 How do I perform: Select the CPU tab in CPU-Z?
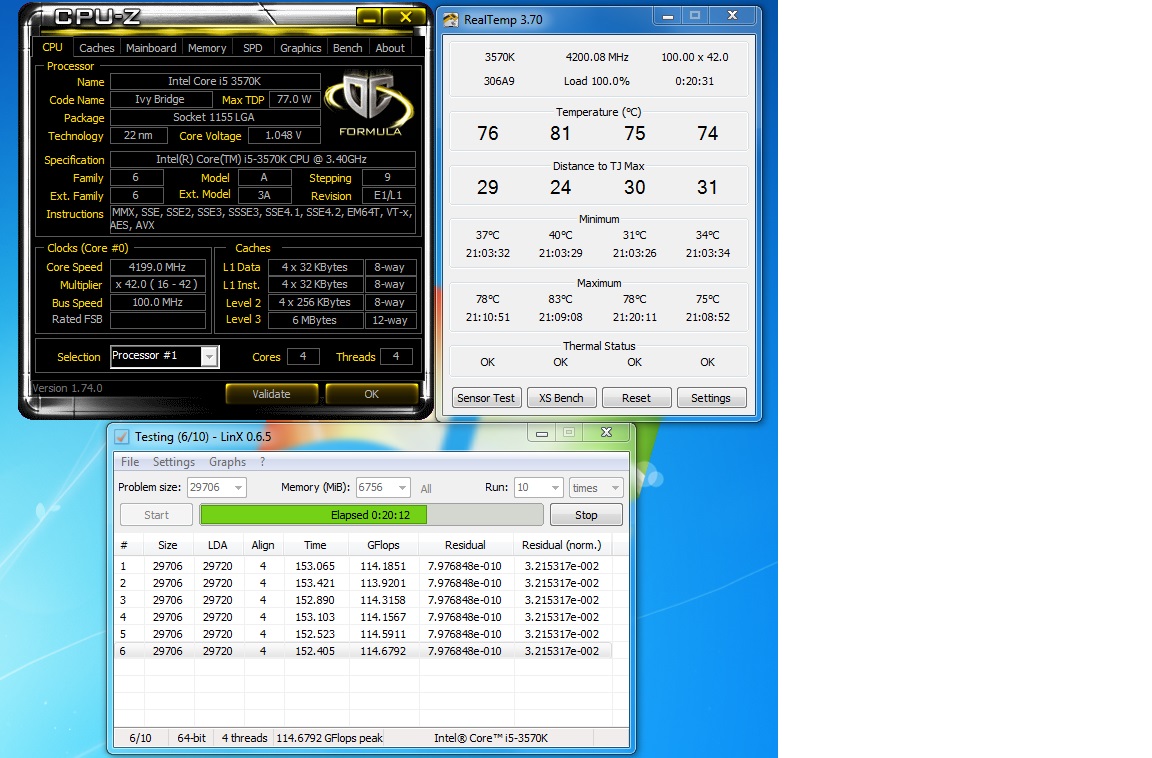tap(52, 47)
